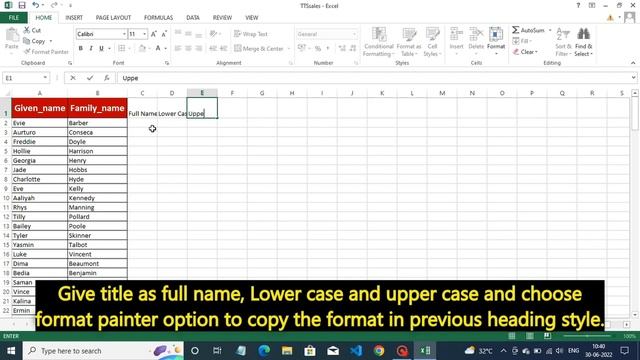Switch to Normal view in status bar
Image resolution: width=640 pixels, height=360 pixels.
(x=511, y=336)
